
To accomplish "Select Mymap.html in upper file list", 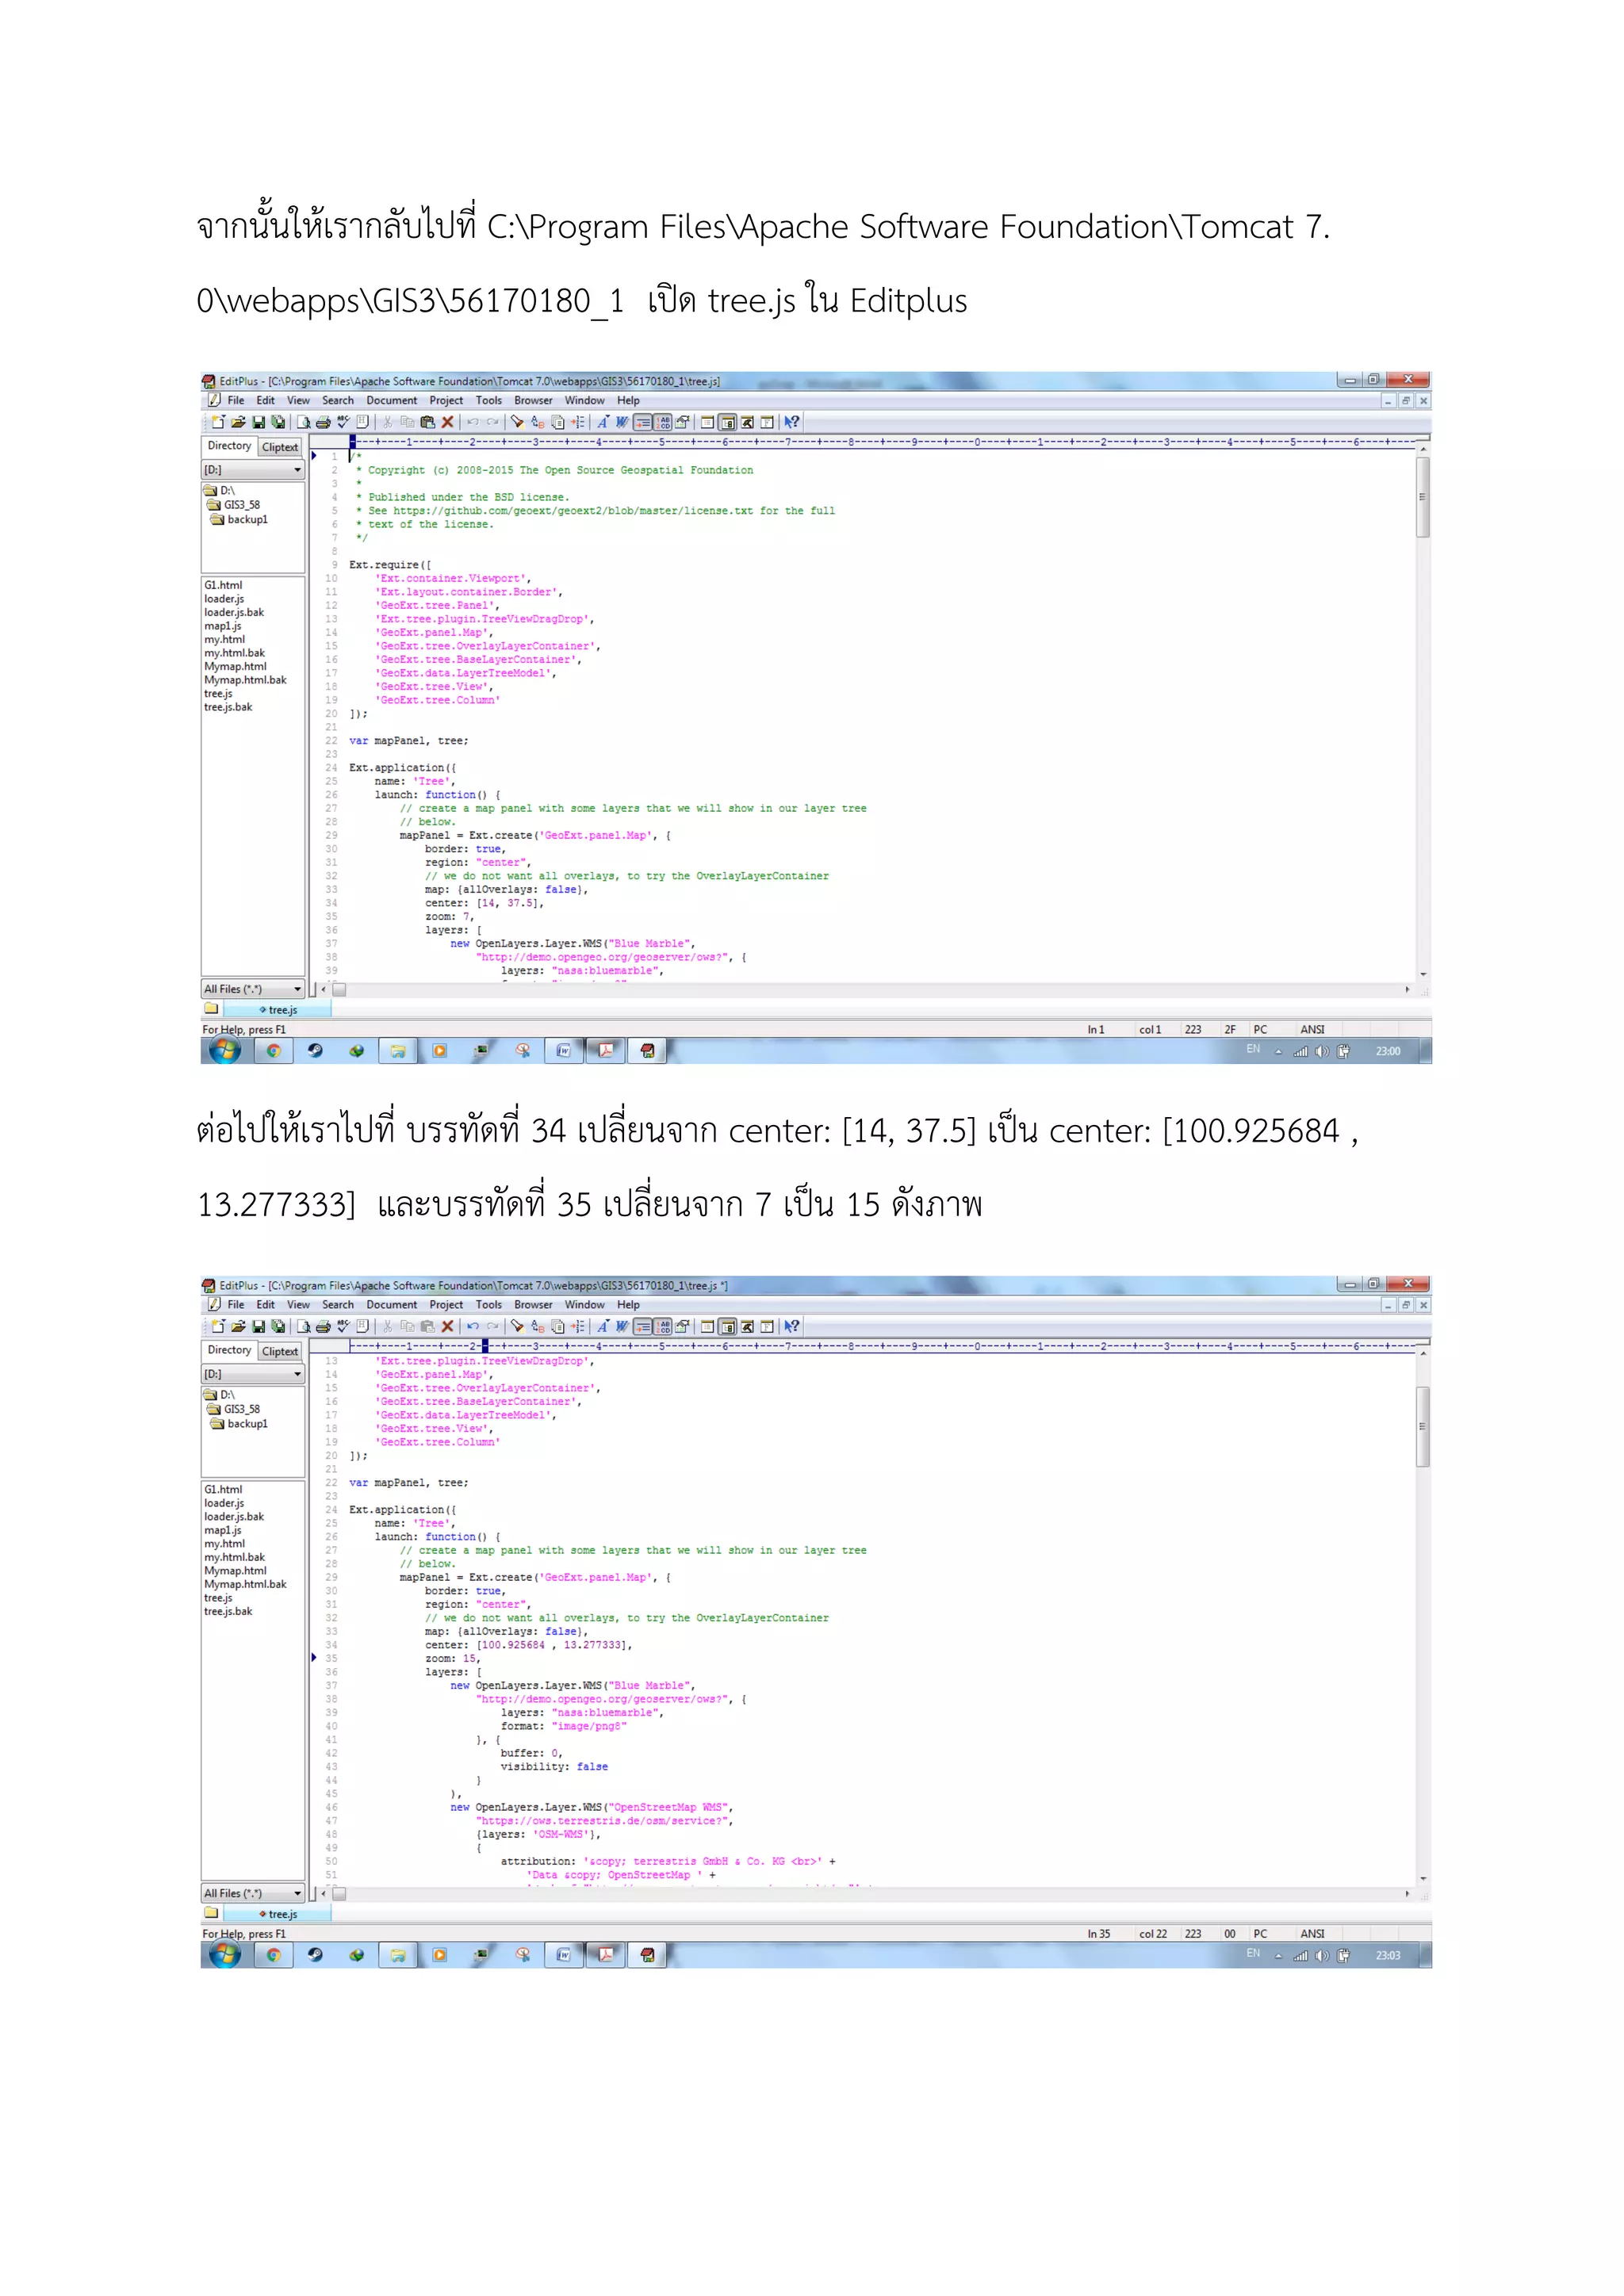I will pyautogui.click(x=235, y=666).
